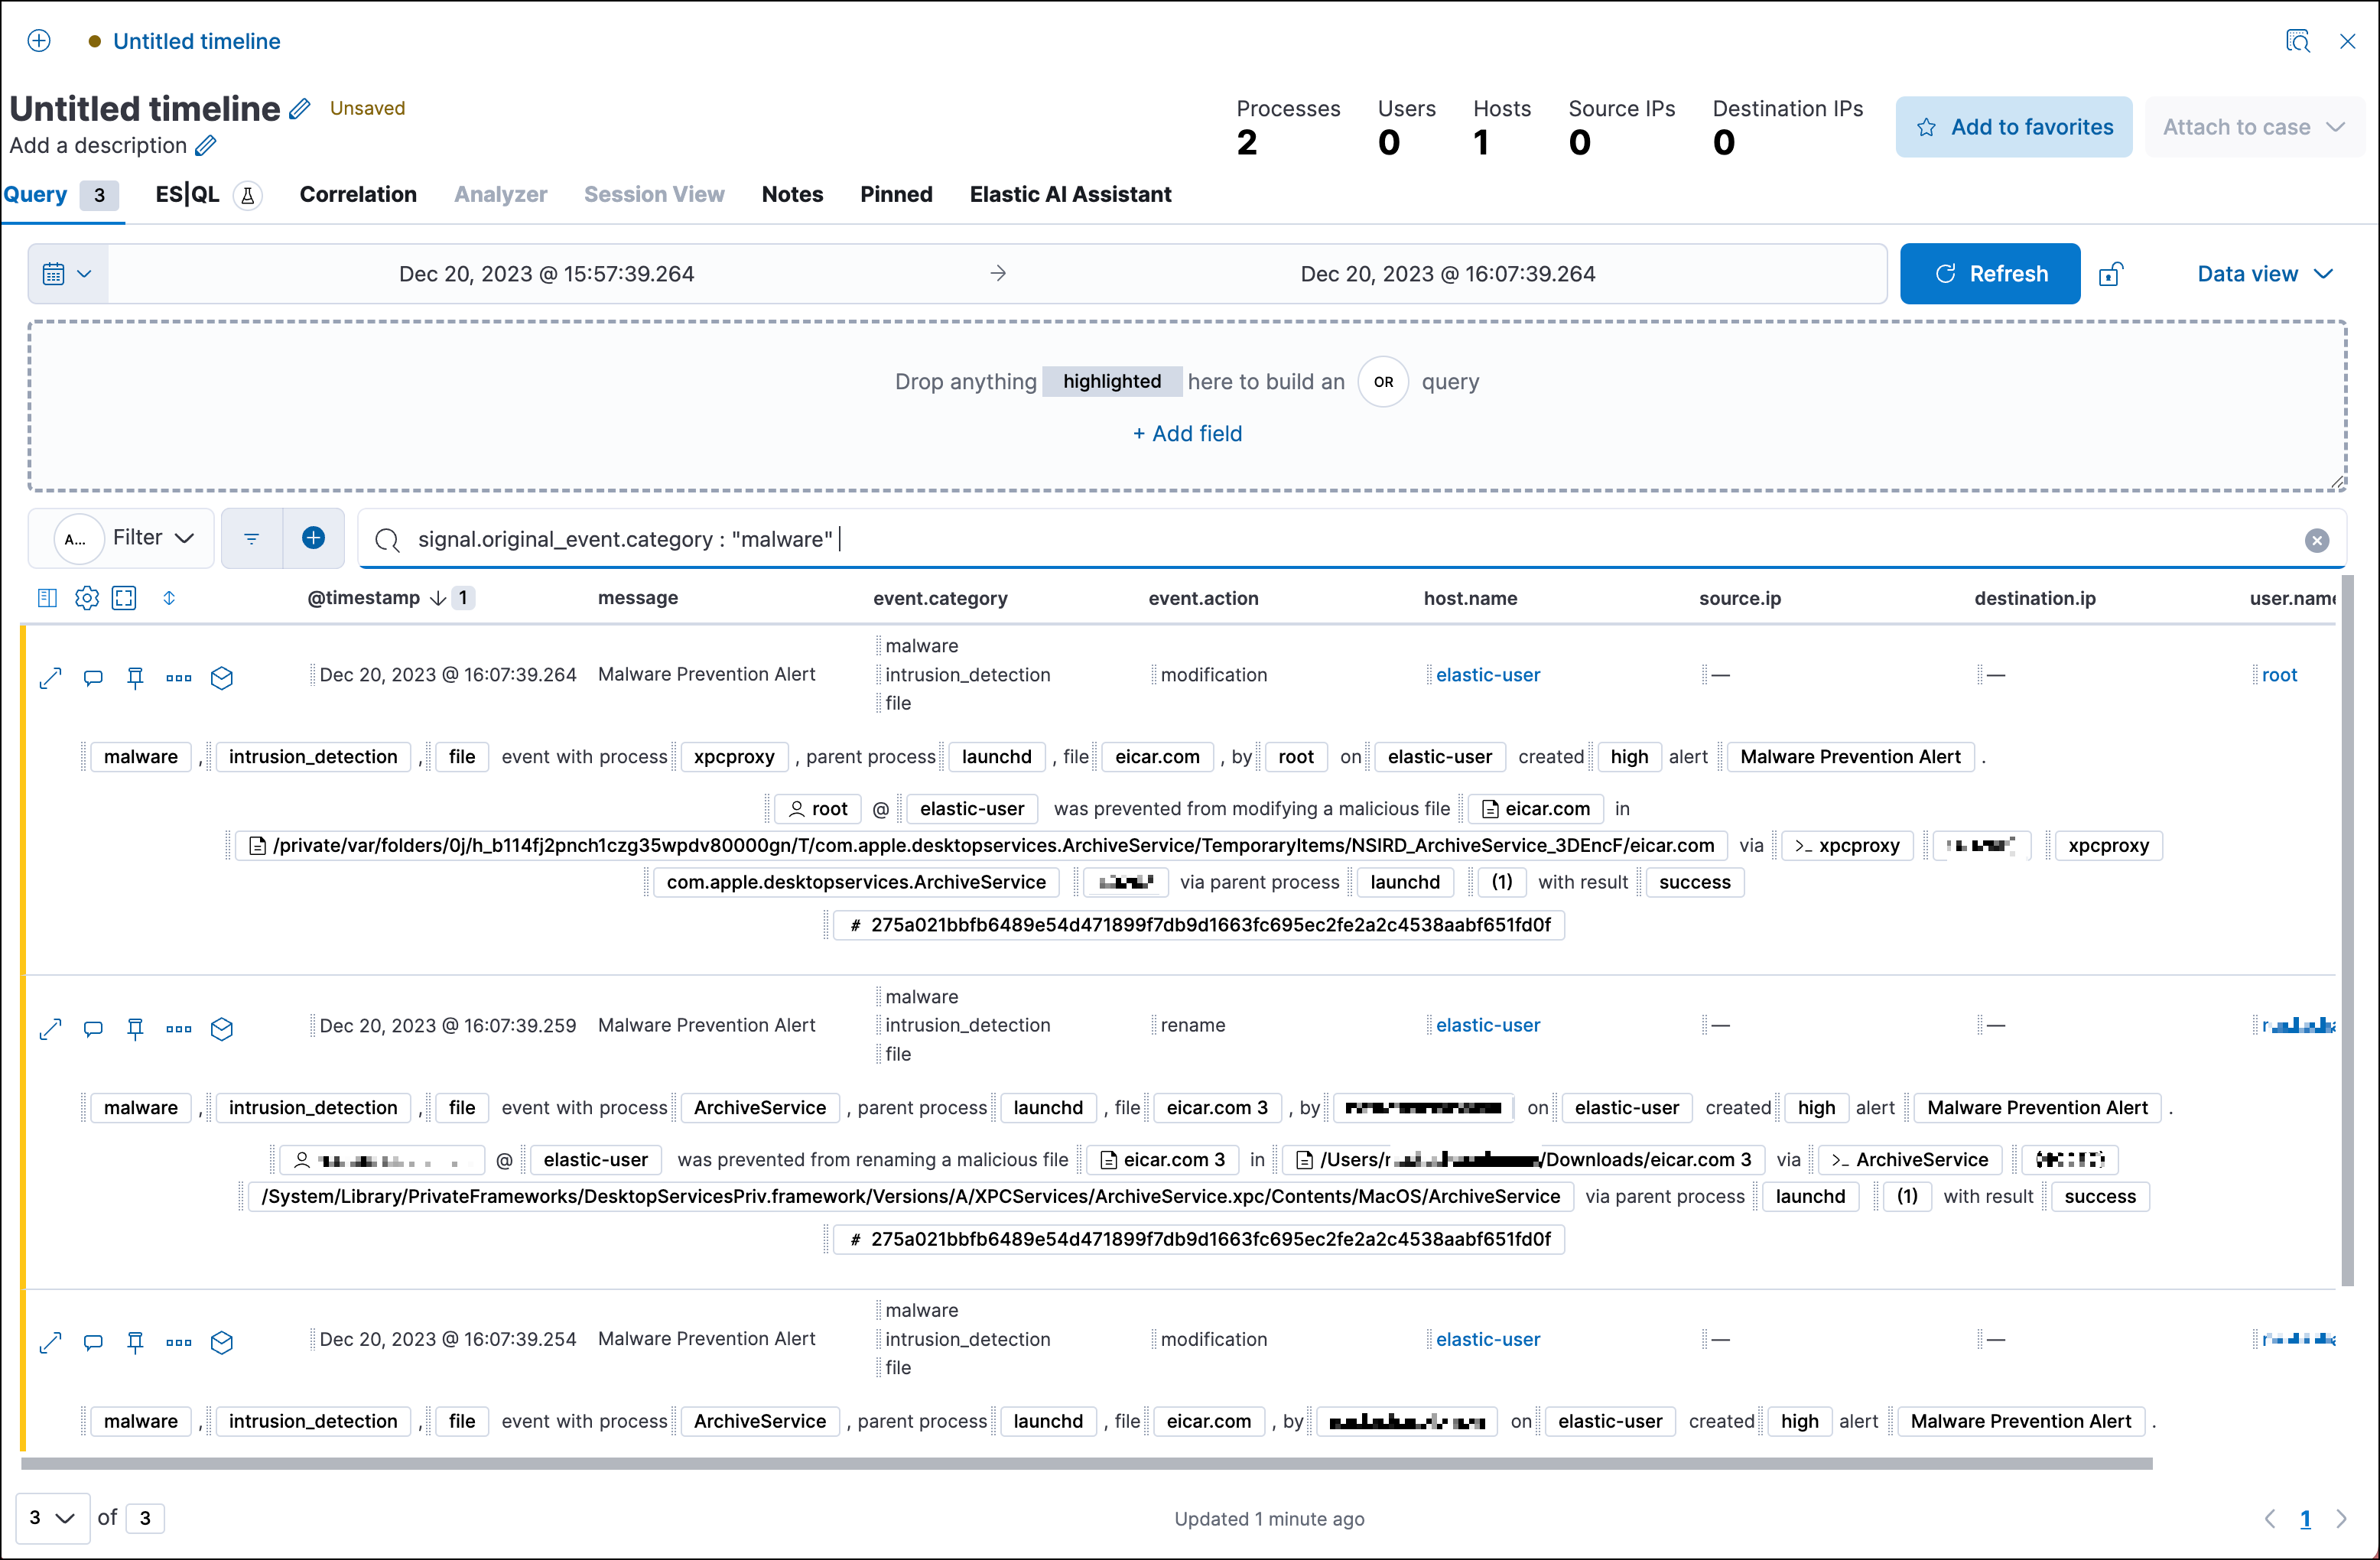
Task: Rename timeline using the pencil icon
Action: point(300,108)
